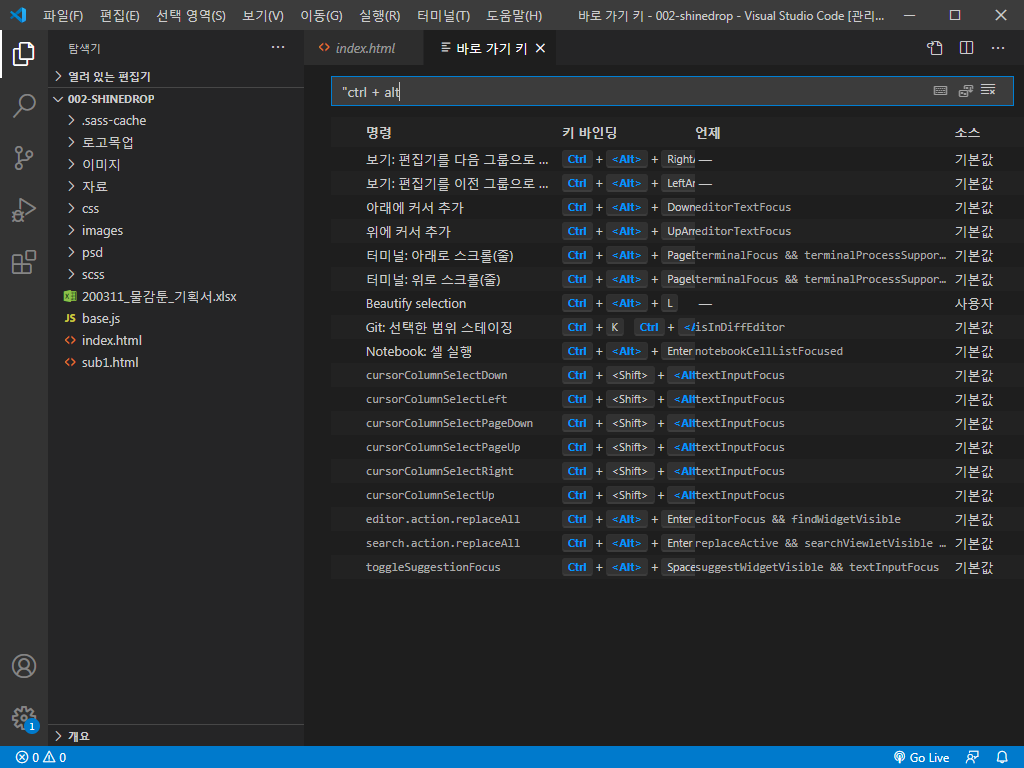The height and width of the screenshot is (768, 1024).
Task: Click the 소스 column header
Action: 967,133
